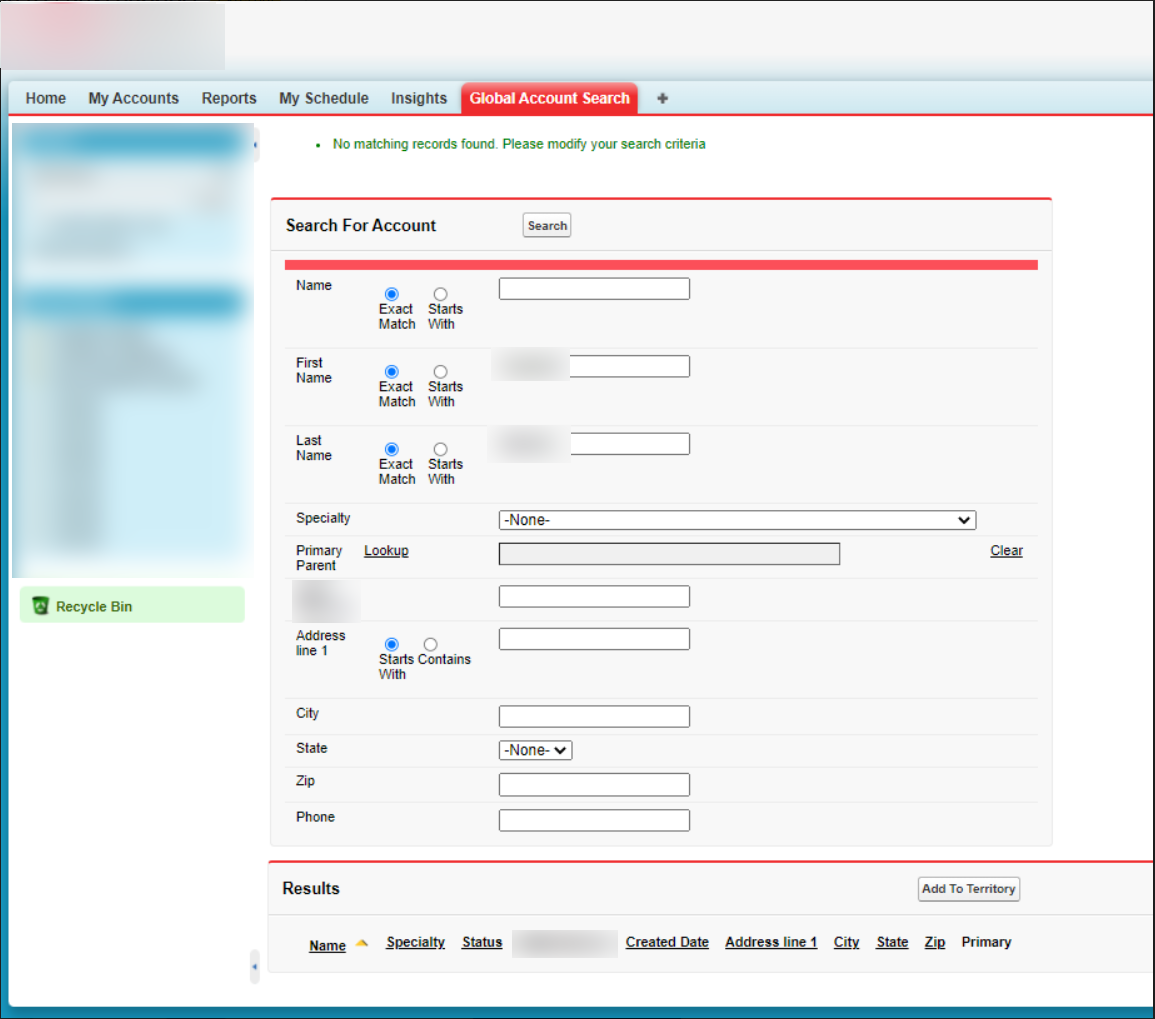Select Exact Match for First Name
Image resolution: width=1155 pixels, height=1019 pixels.
pos(392,372)
